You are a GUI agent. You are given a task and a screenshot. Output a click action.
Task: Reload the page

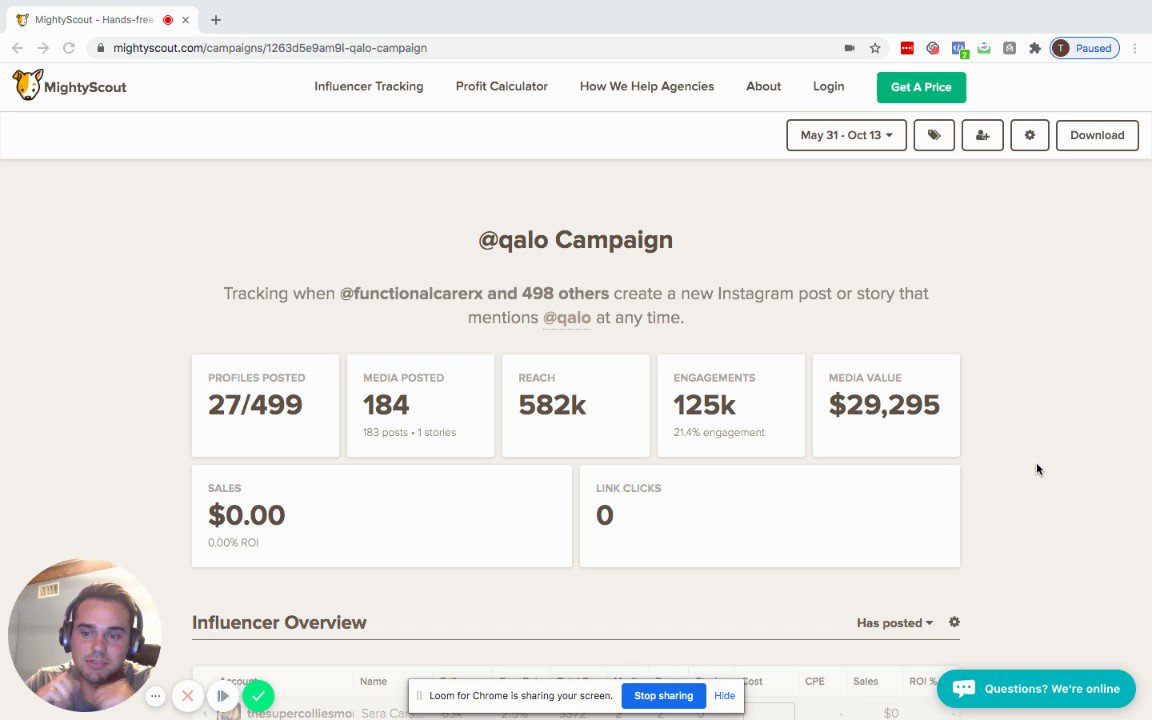coord(69,48)
